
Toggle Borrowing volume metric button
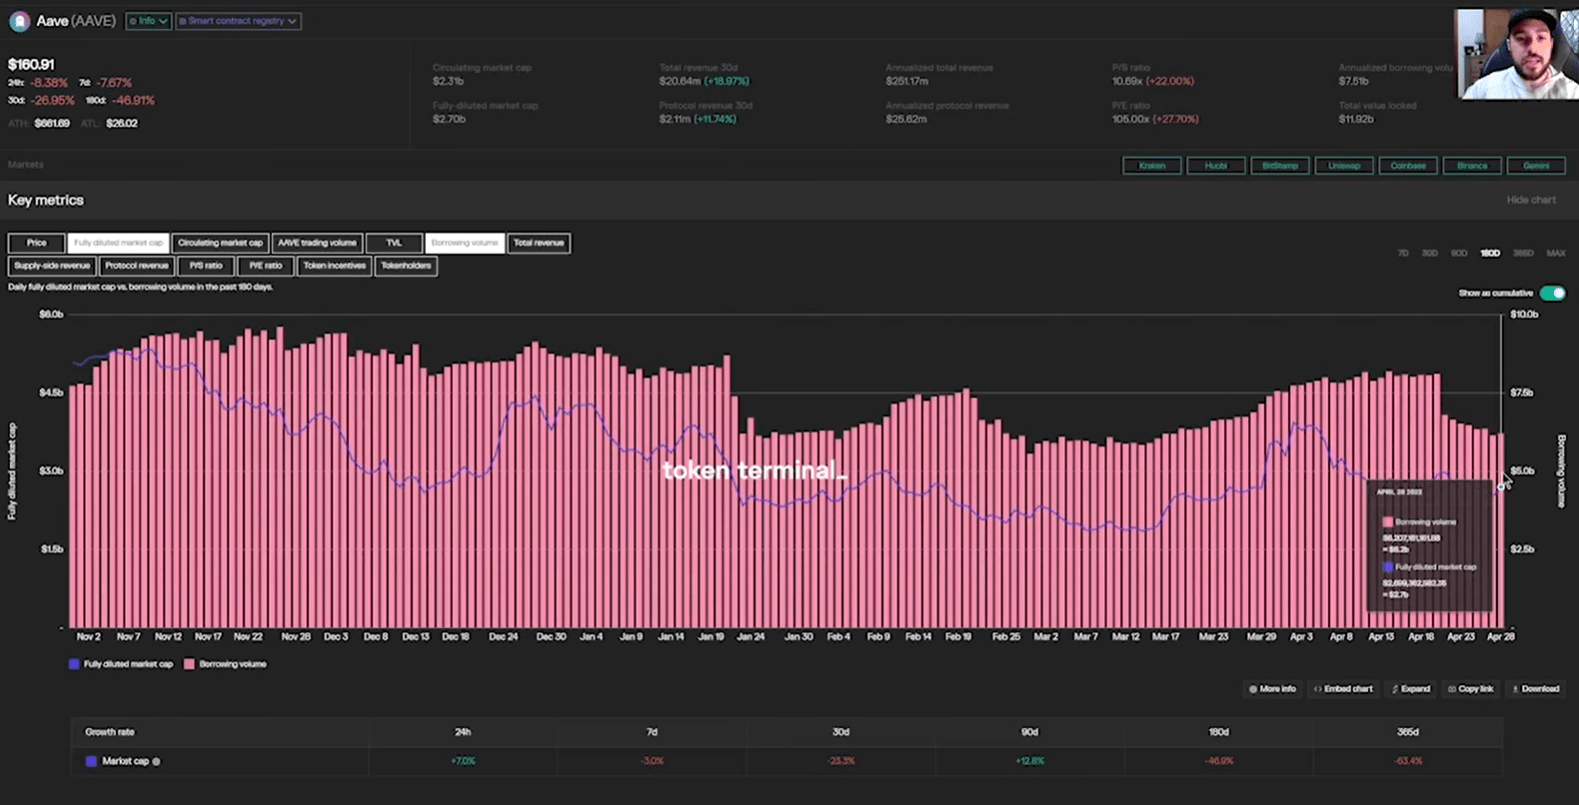(465, 243)
